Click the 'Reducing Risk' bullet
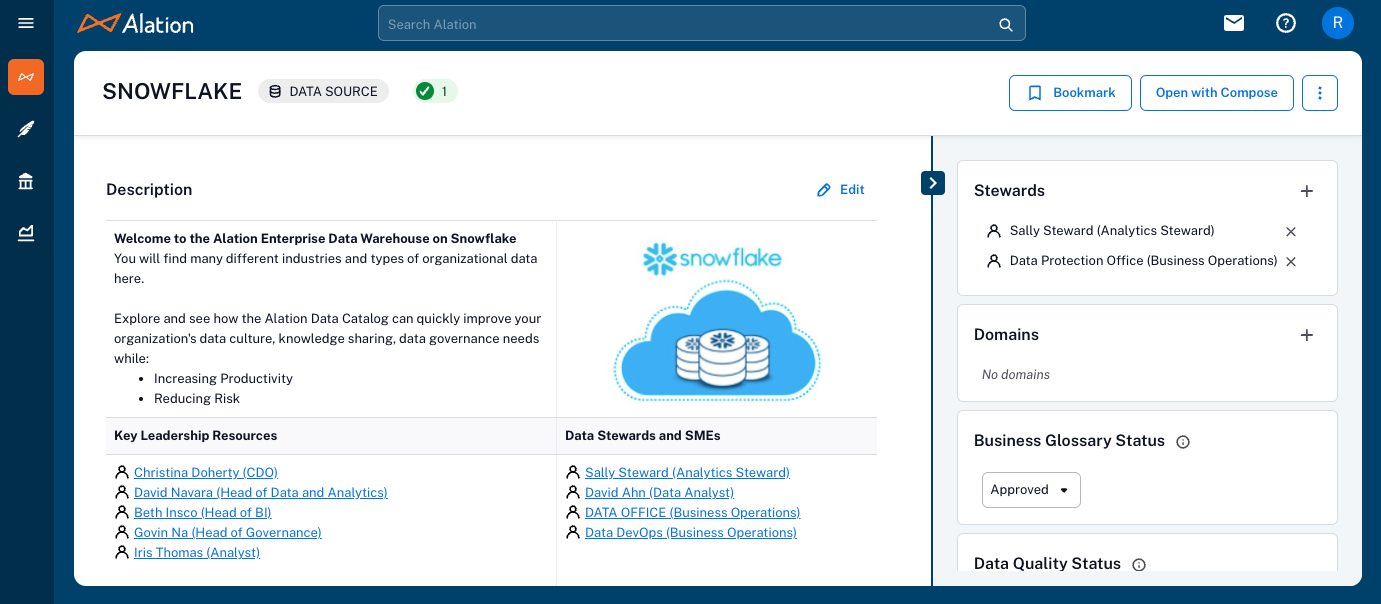The width and height of the screenshot is (1381, 604). click(x=197, y=399)
